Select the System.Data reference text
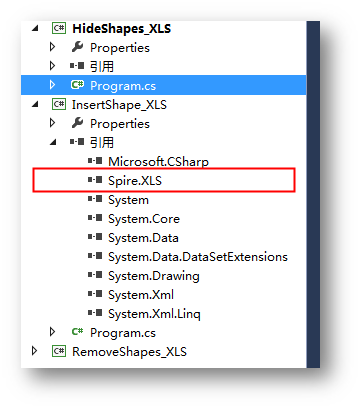 pos(143,238)
